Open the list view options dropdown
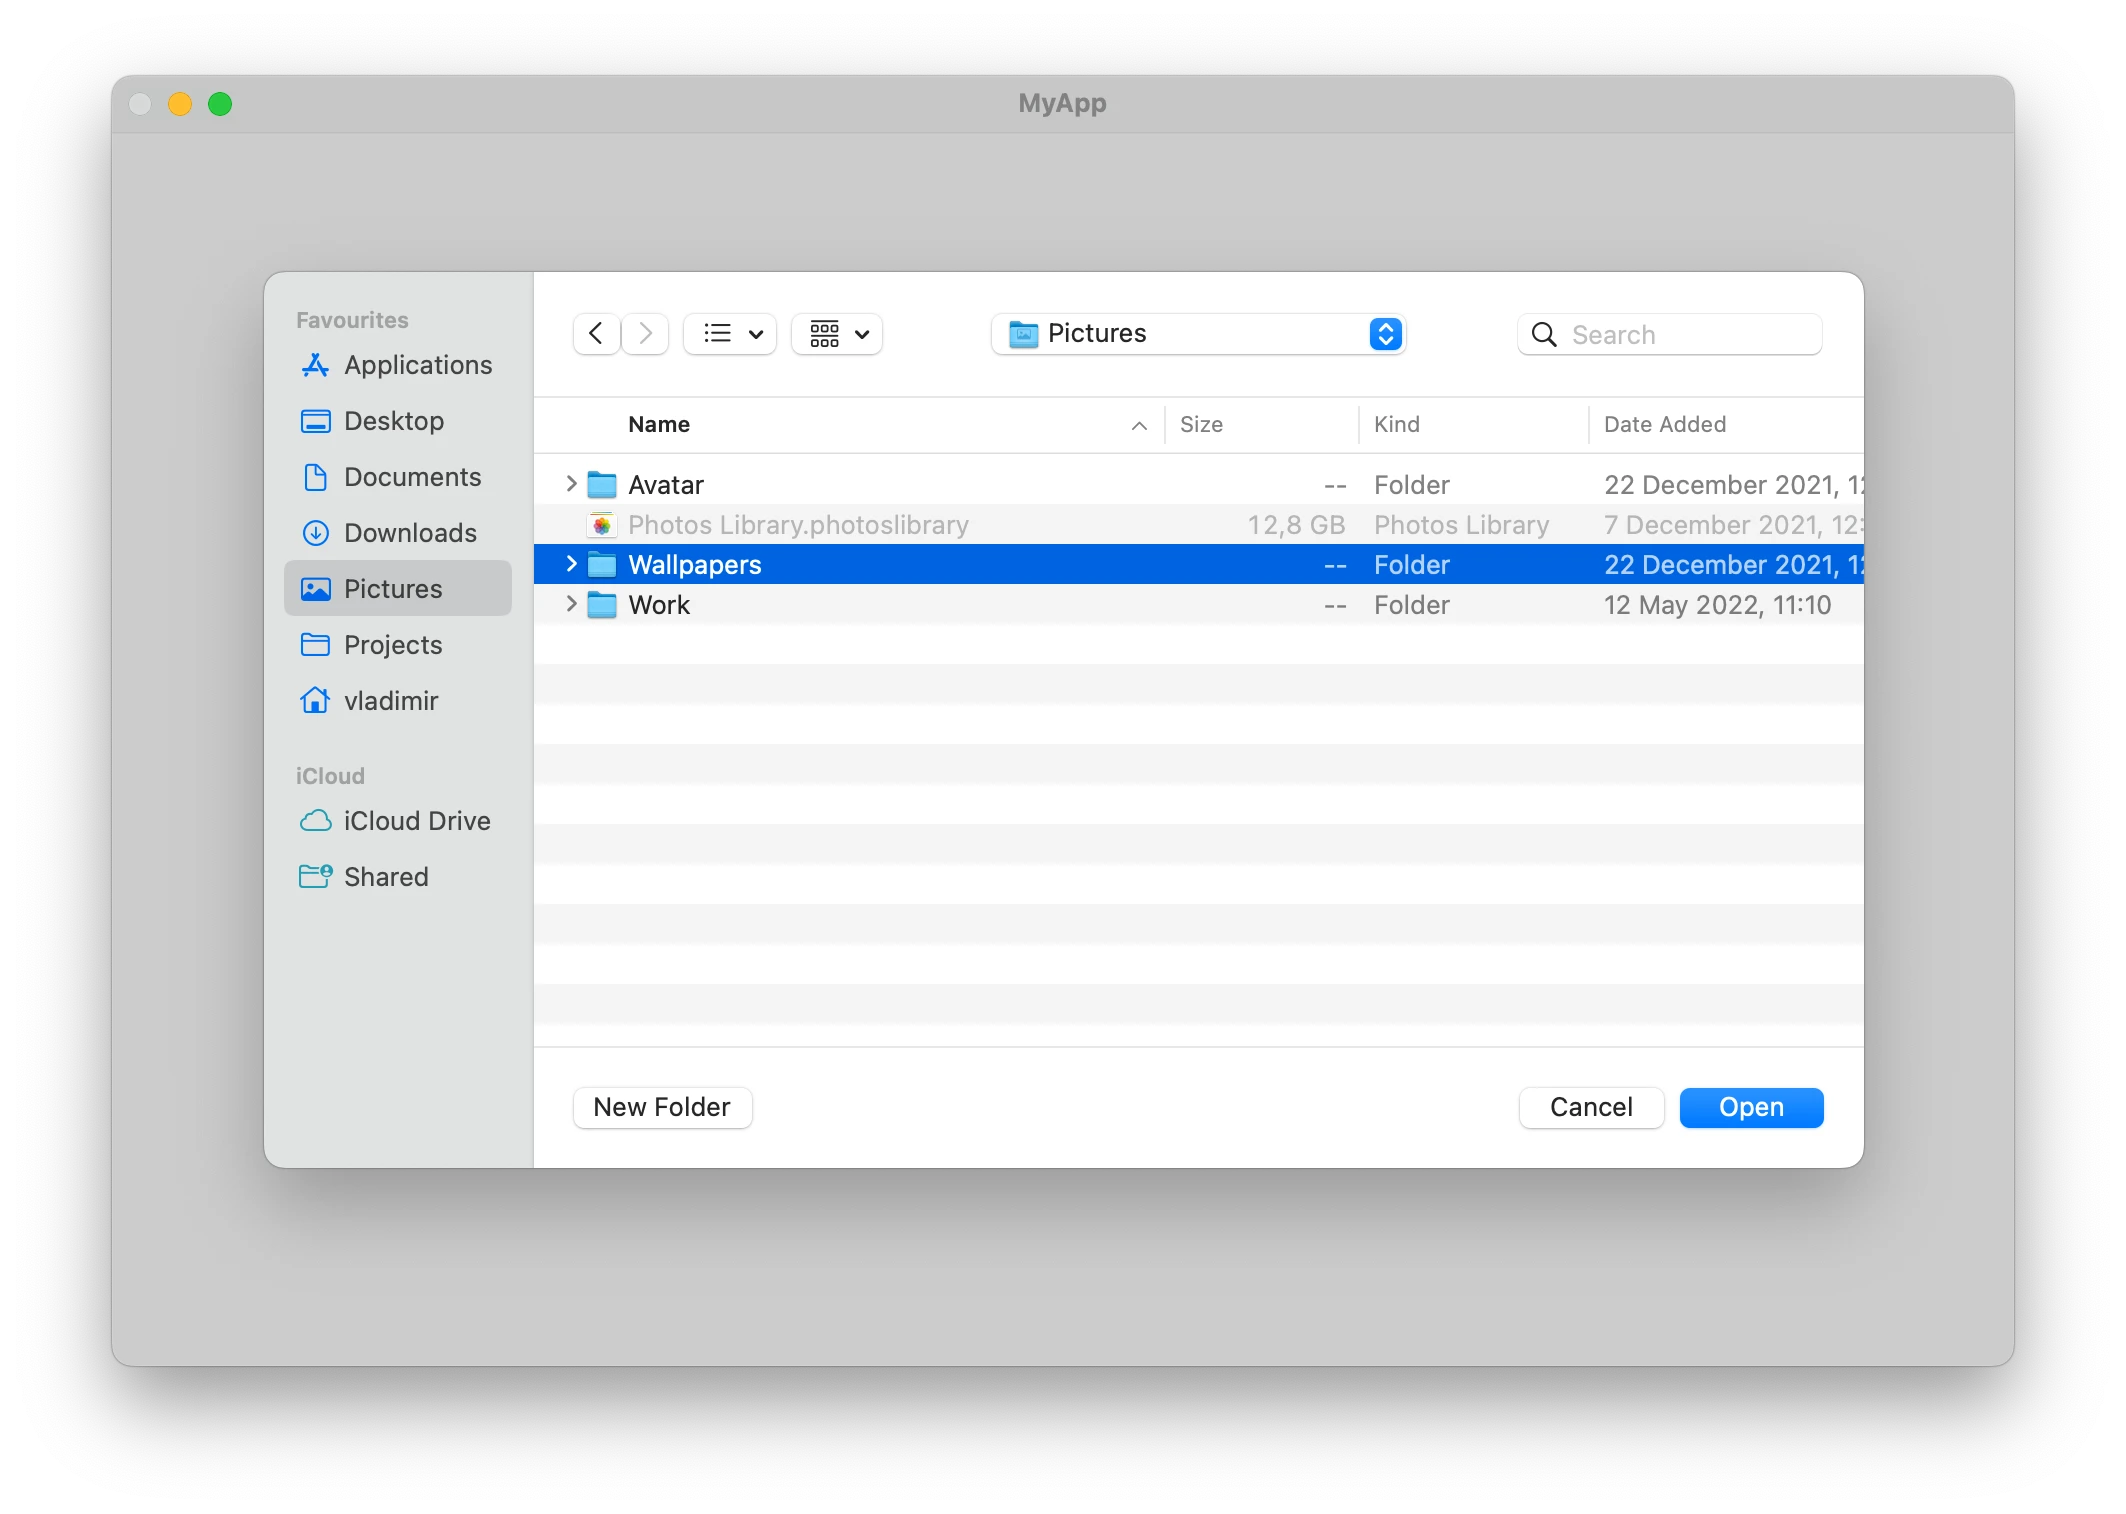The width and height of the screenshot is (2126, 1514). [x=729, y=334]
